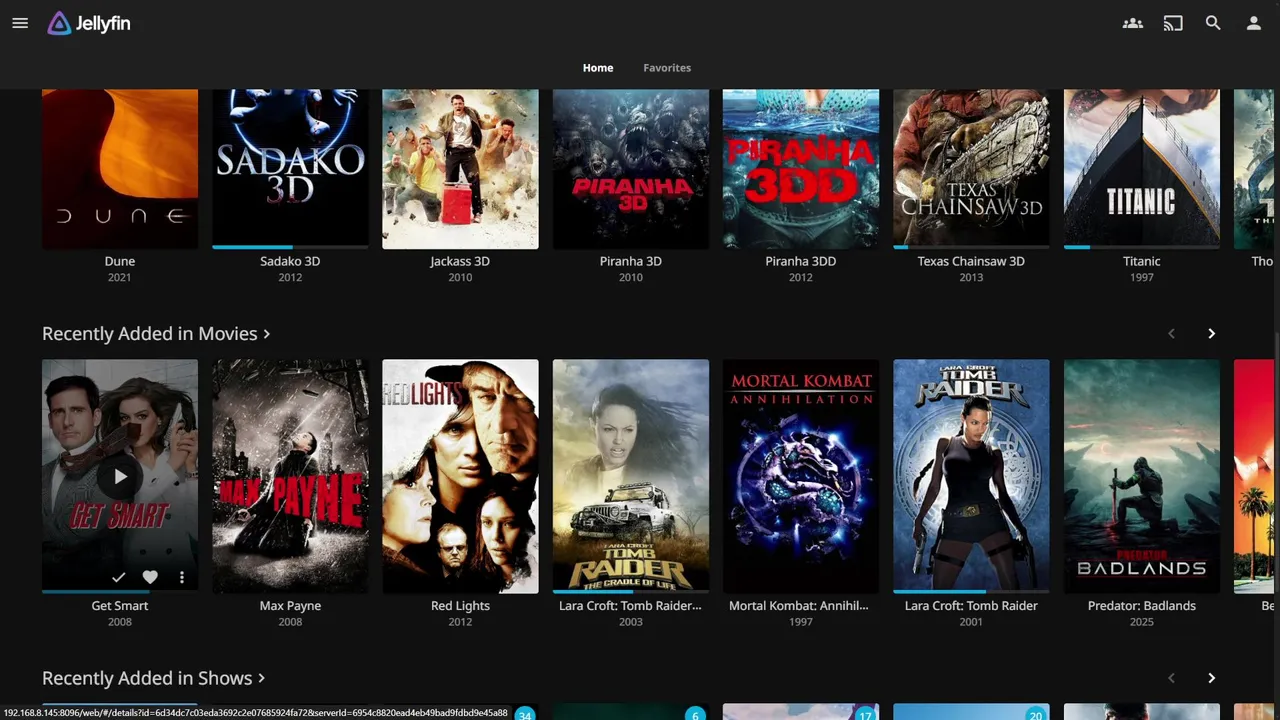Click the Titanic playback progress bar

(1142, 247)
